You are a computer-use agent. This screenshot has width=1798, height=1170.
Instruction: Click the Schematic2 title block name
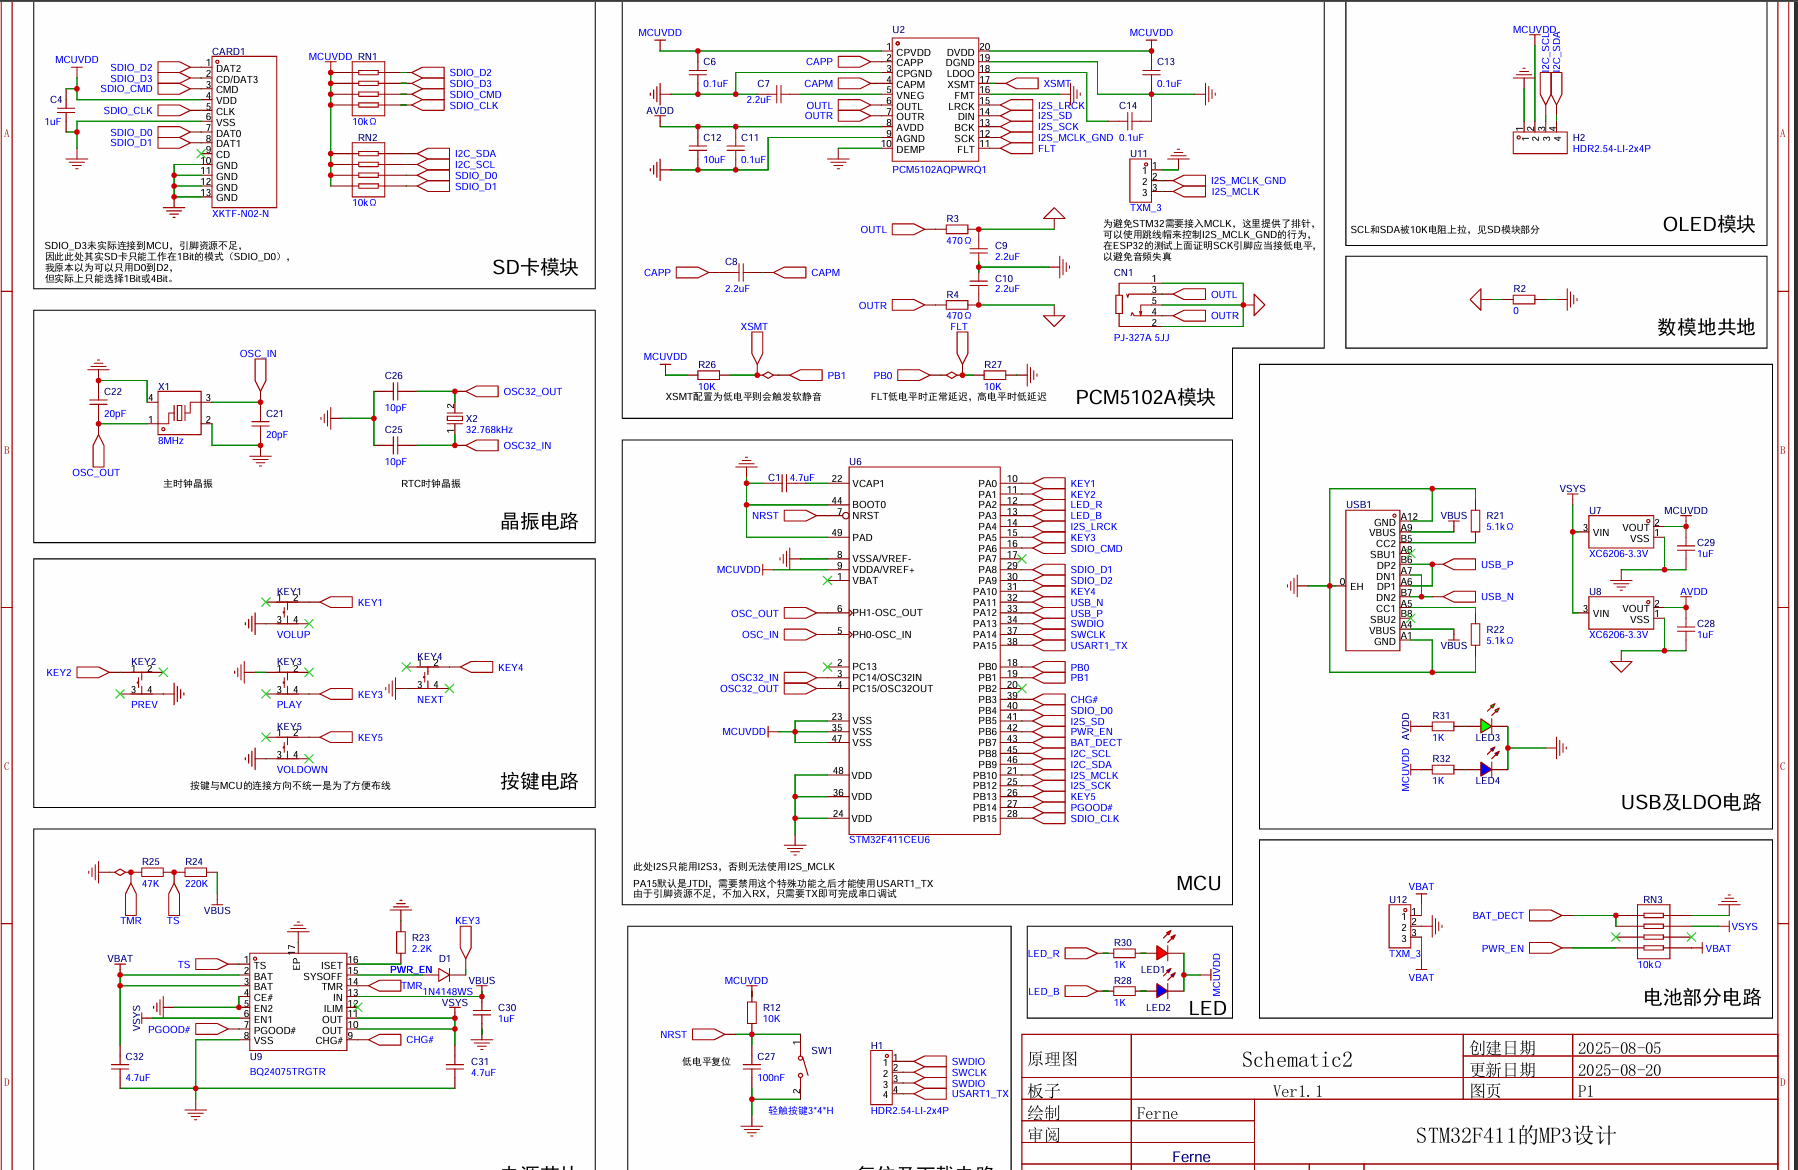click(1297, 1060)
